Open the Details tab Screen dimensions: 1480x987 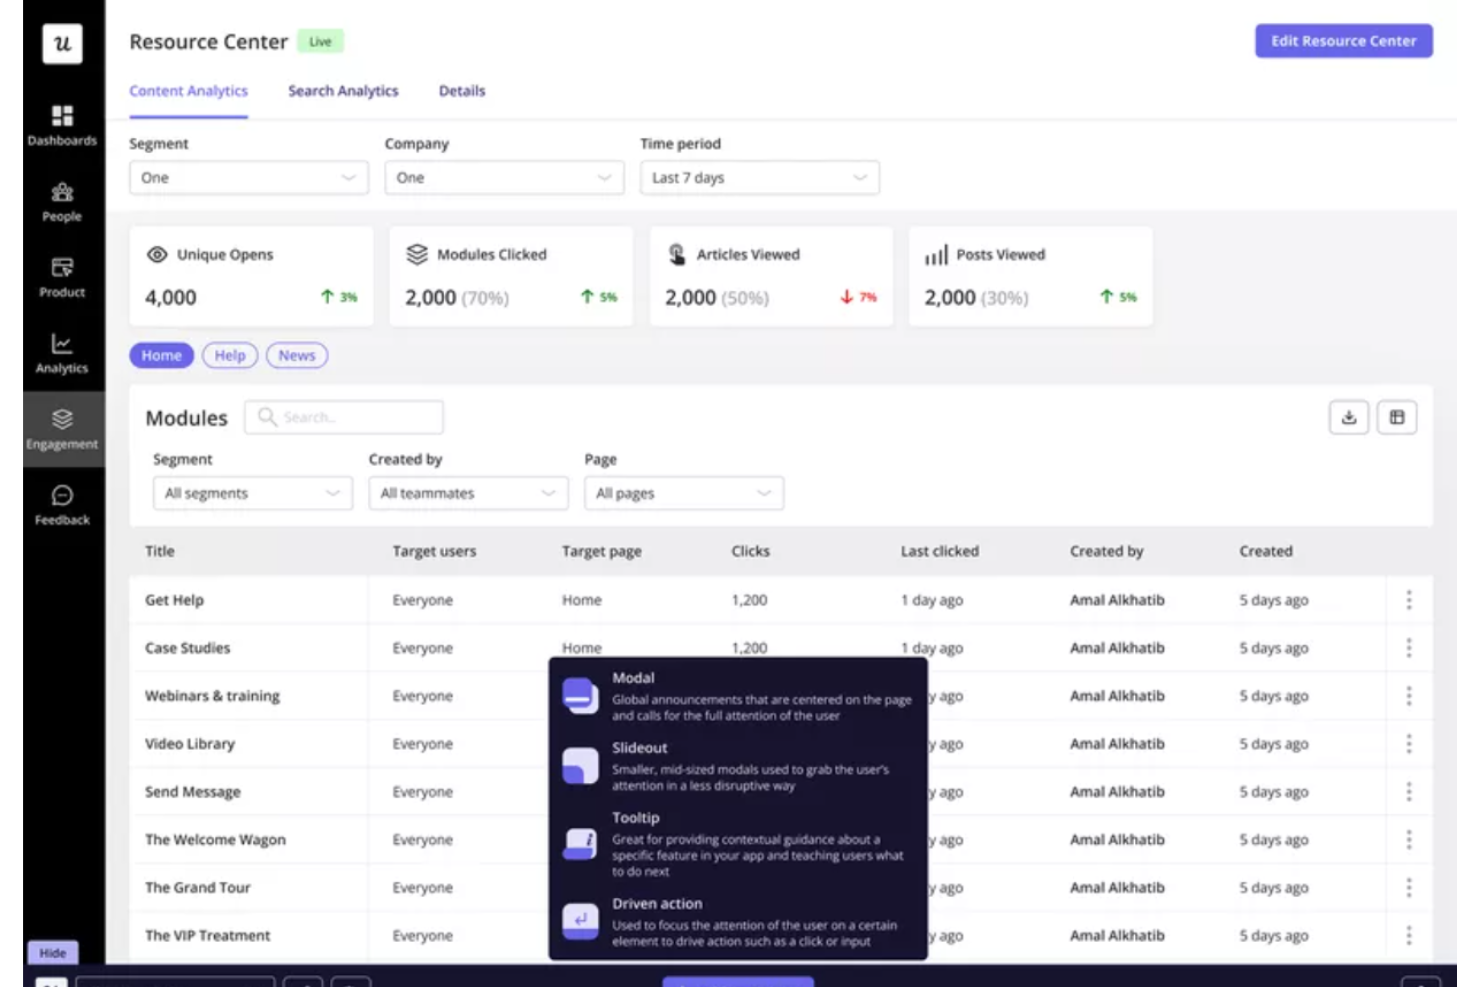click(461, 90)
